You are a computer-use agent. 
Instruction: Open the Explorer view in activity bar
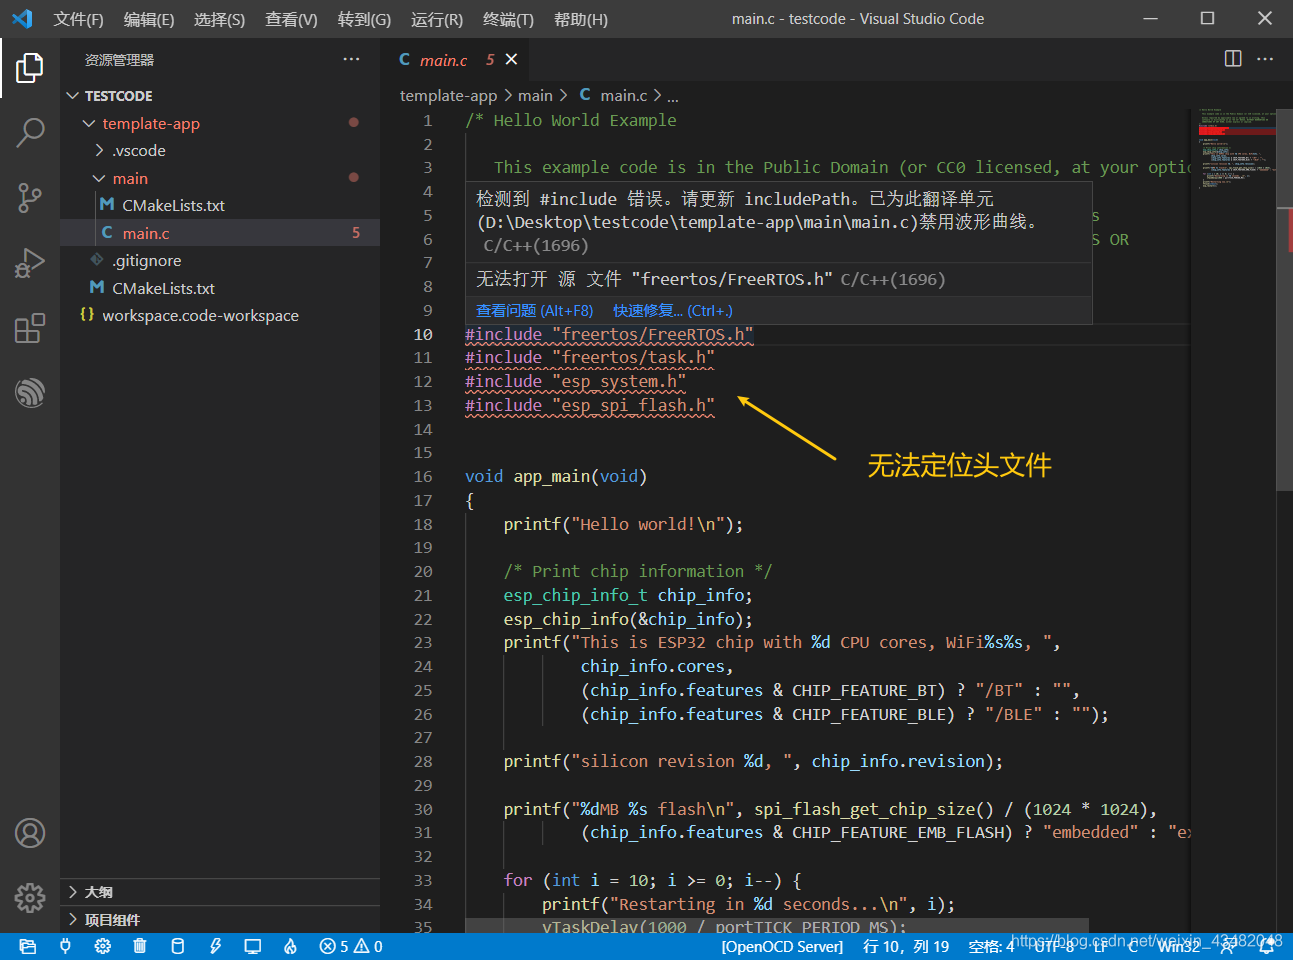[x=30, y=68]
